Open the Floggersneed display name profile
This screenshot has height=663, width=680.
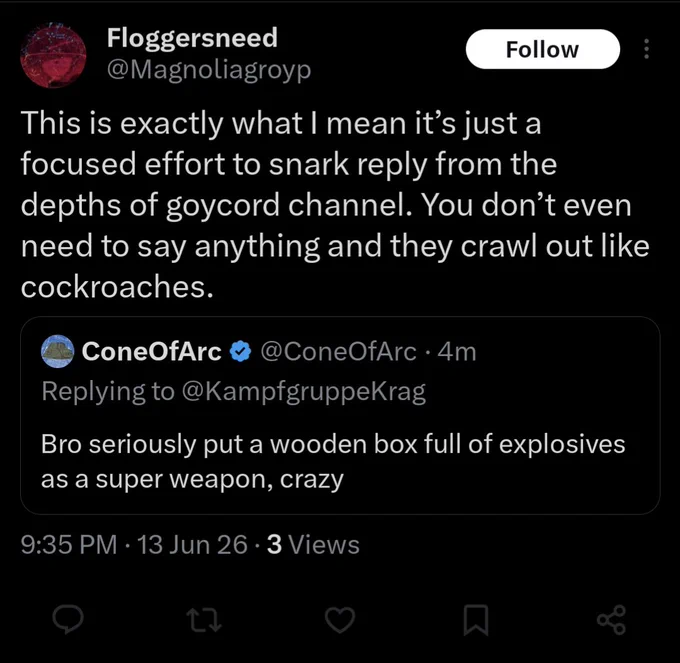click(192, 37)
